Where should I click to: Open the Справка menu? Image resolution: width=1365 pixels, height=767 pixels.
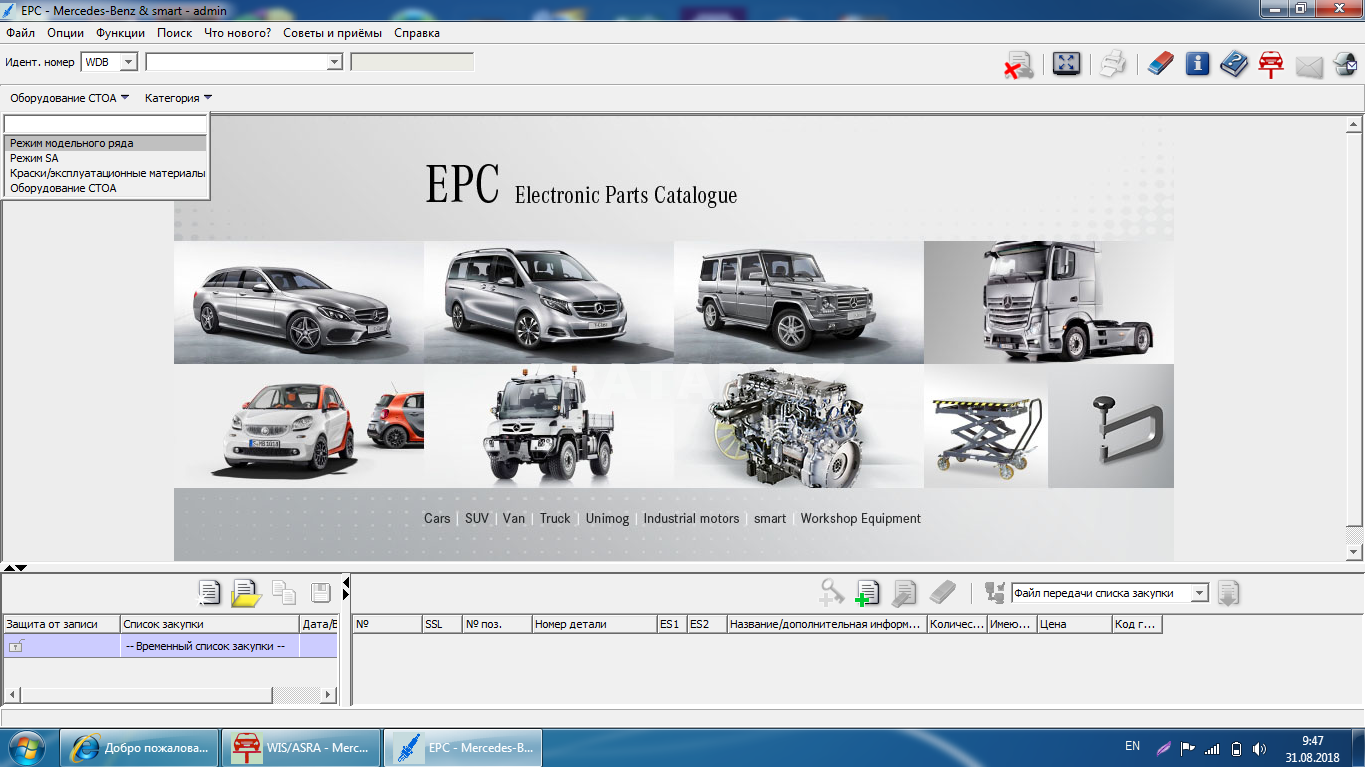[x=417, y=33]
